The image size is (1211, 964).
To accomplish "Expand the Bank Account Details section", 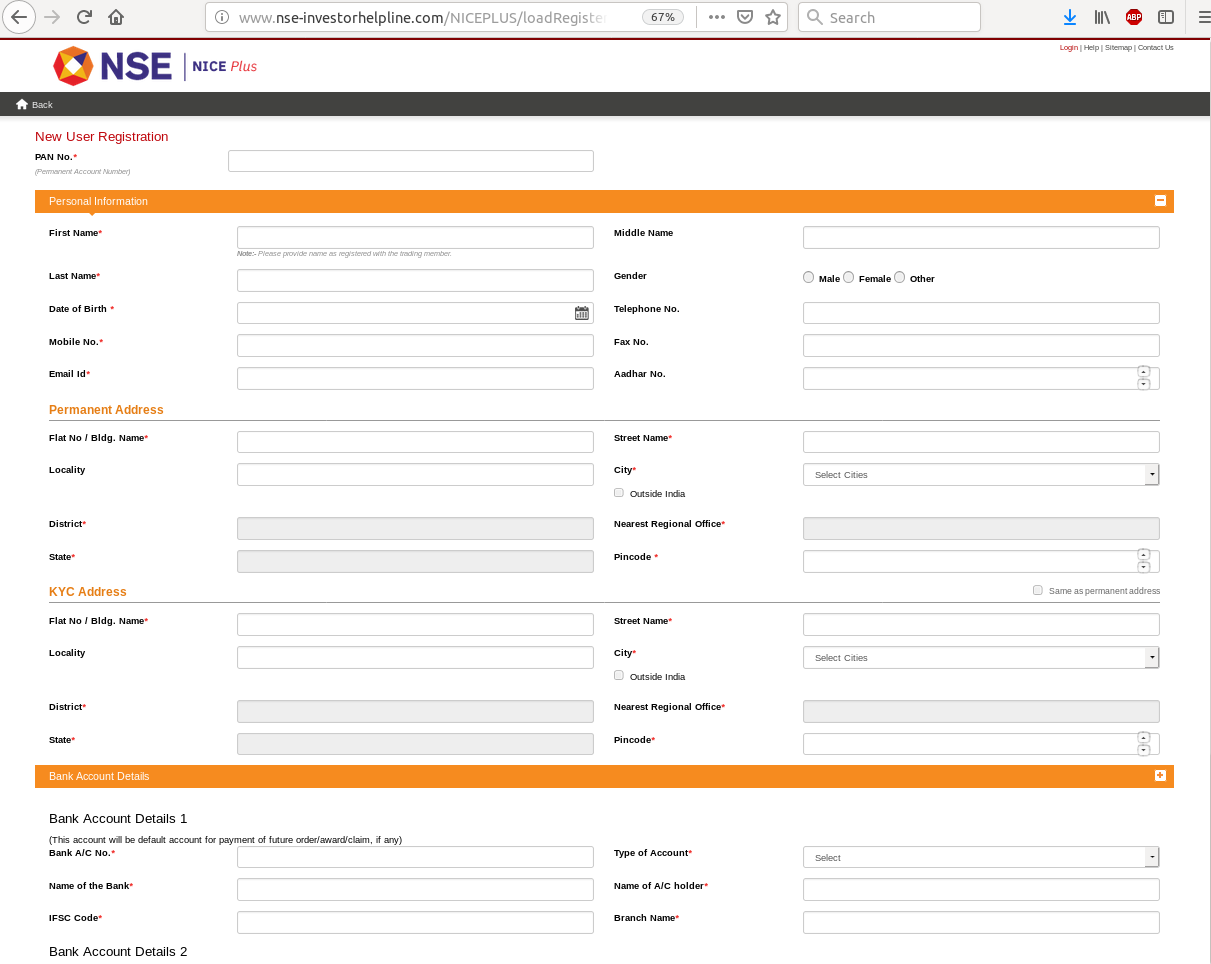I will (1160, 775).
